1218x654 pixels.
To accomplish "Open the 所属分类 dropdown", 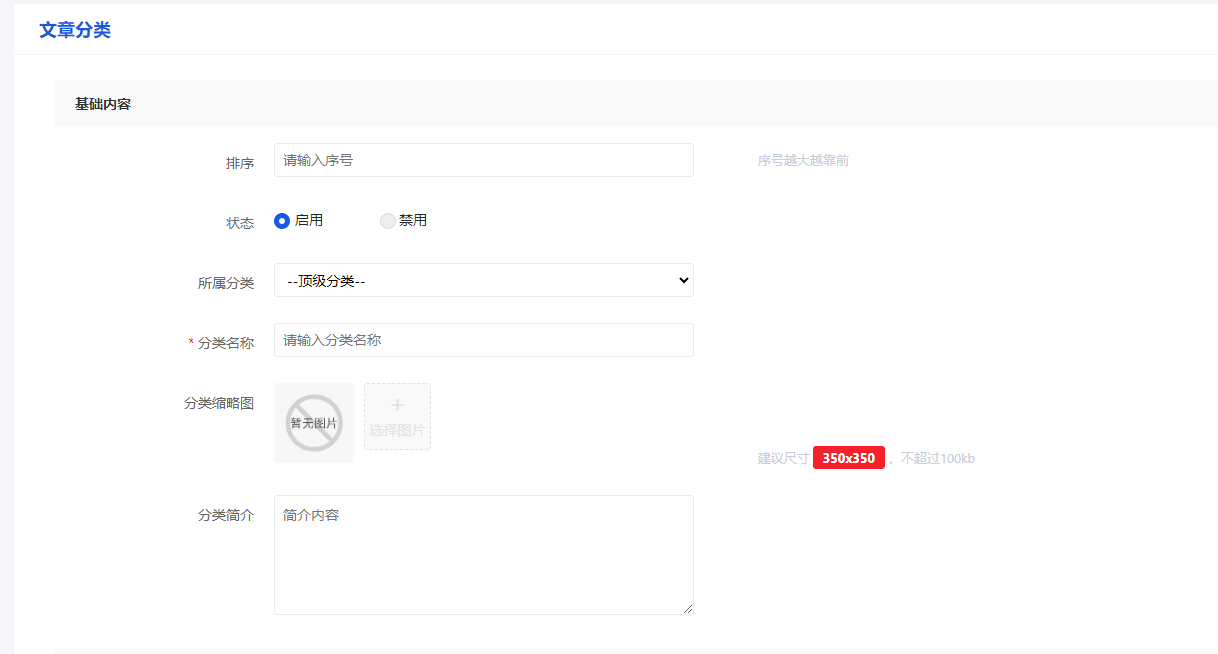I will coord(483,281).
